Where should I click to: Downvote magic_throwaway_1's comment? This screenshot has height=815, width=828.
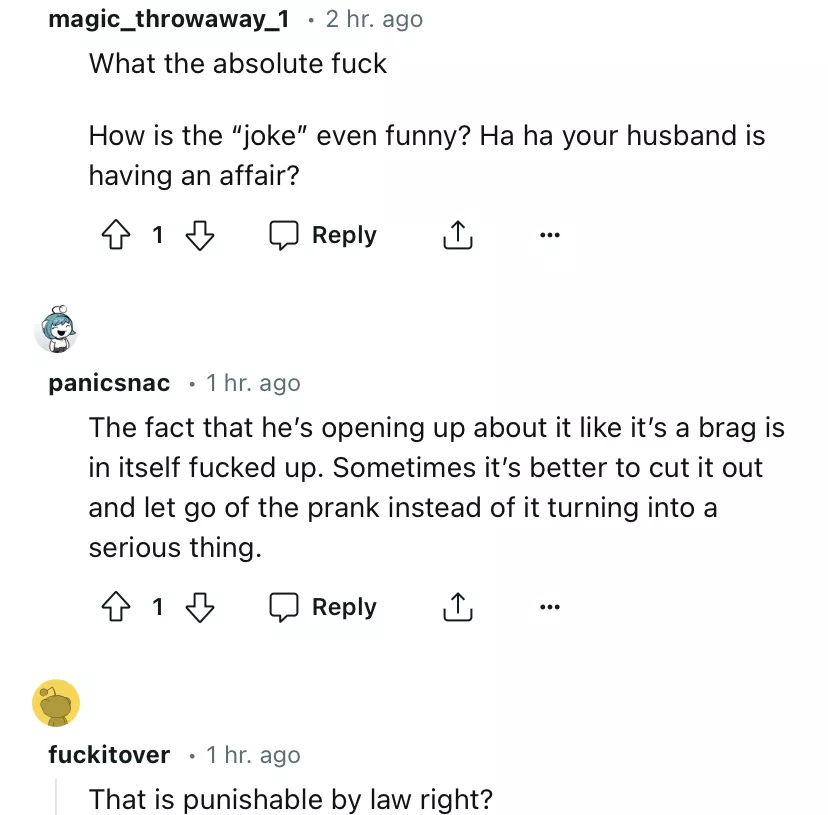tap(201, 236)
